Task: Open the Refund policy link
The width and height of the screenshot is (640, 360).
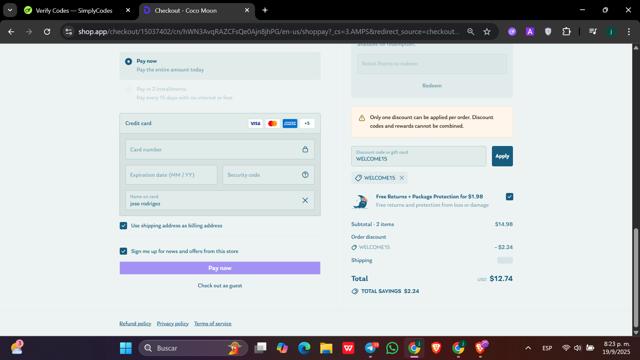Action: (135, 324)
